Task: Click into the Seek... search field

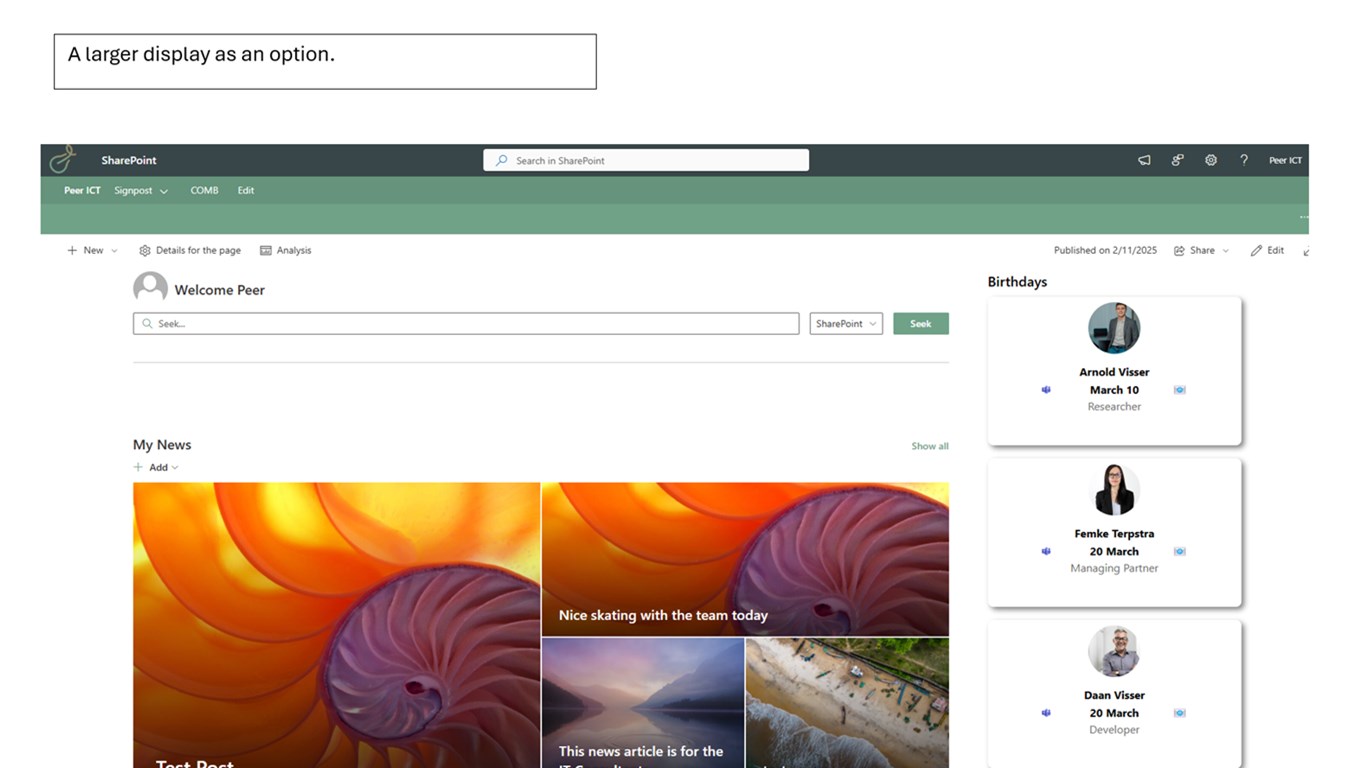Action: pyautogui.click(x=466, y=323)
